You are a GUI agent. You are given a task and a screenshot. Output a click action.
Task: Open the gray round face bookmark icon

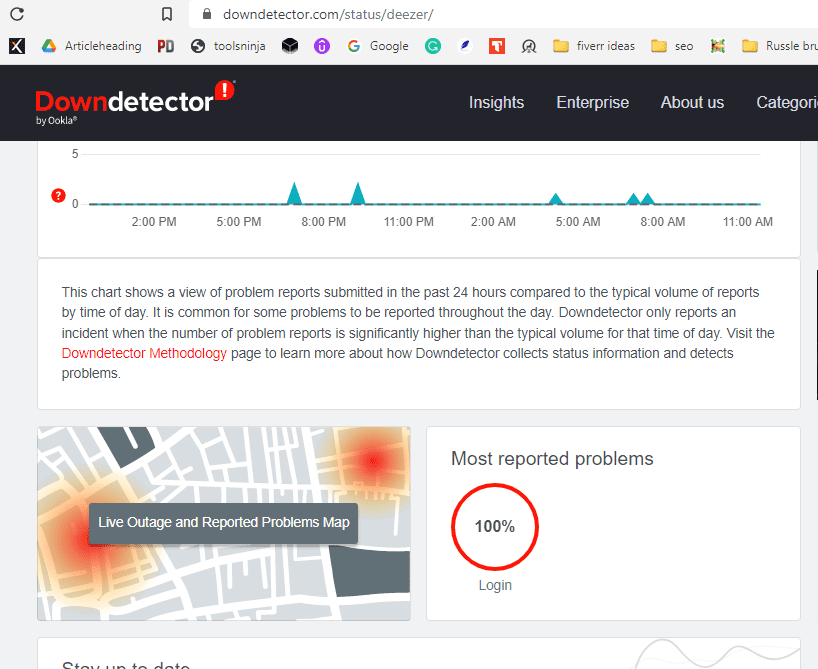coord(528,46)
